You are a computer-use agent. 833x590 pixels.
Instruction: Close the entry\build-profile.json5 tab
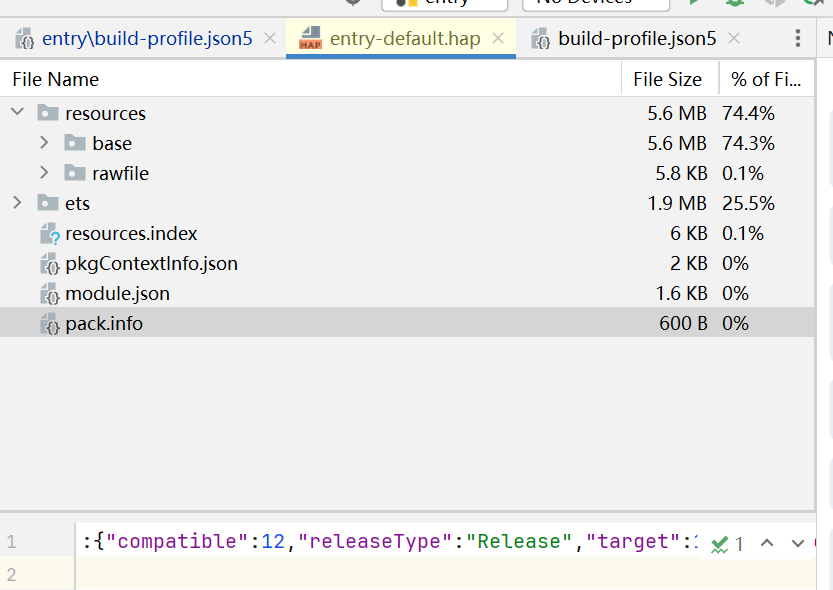pos(270,39)
